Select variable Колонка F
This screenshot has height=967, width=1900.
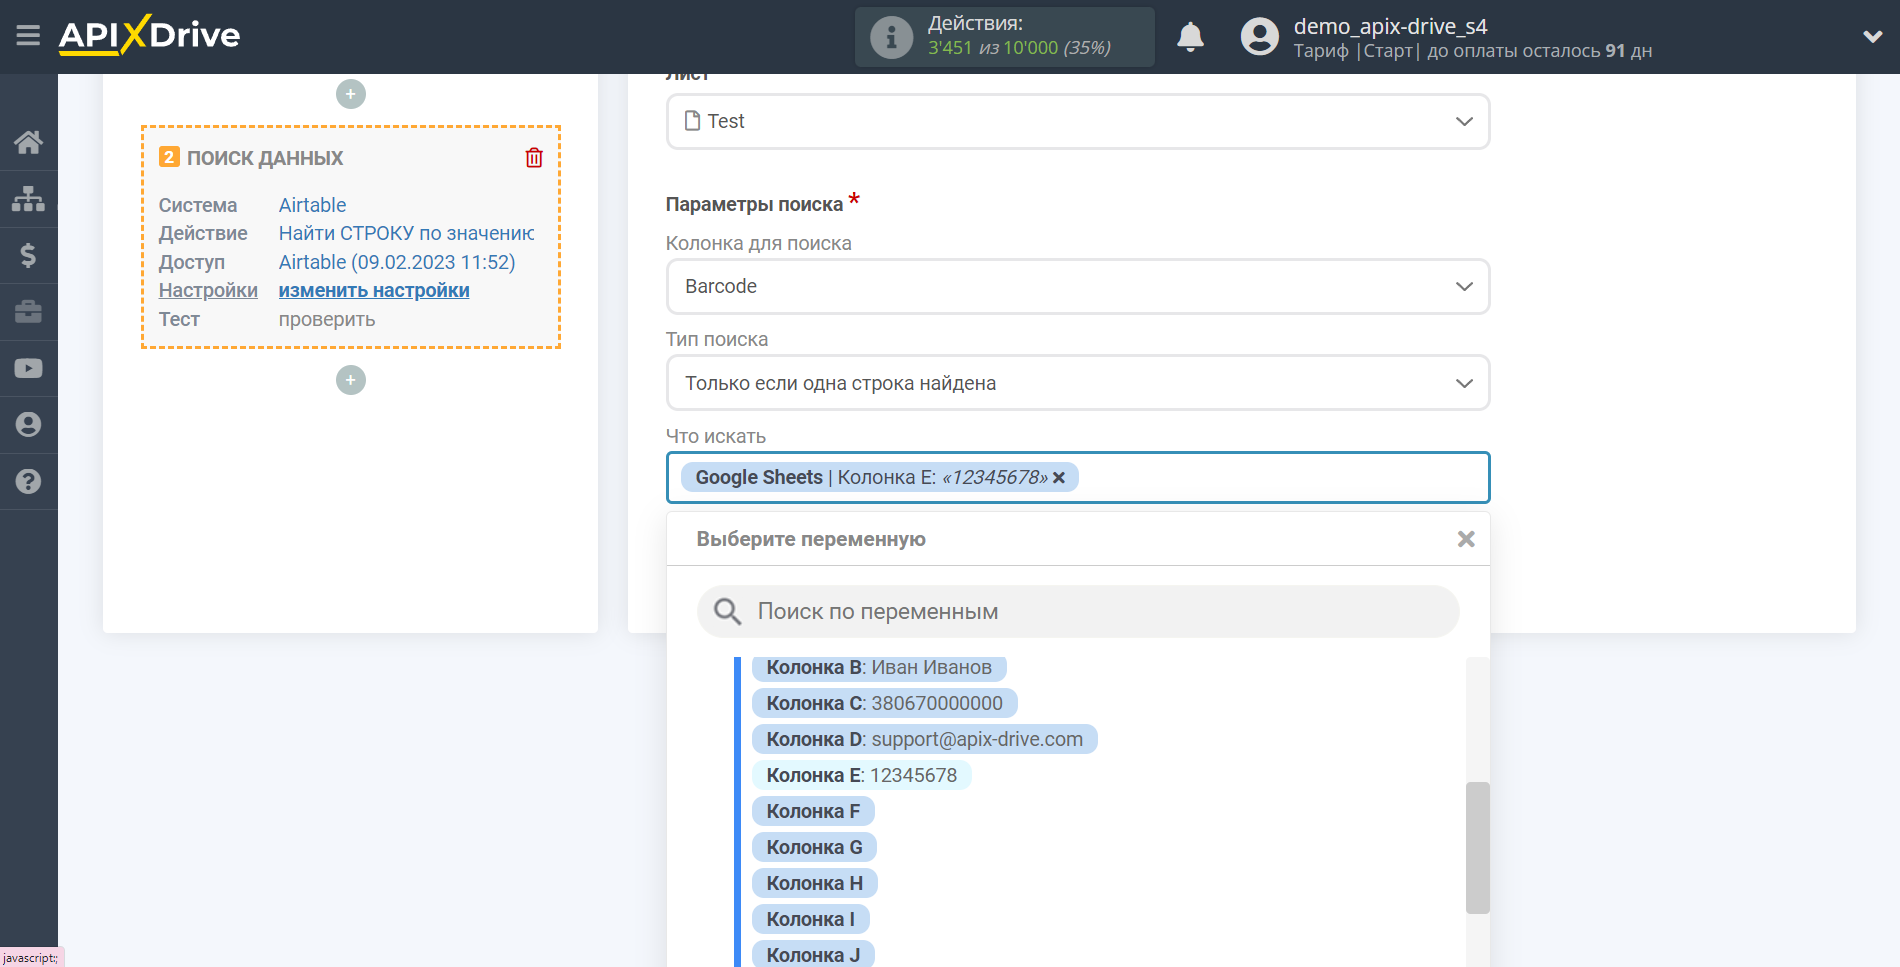tap(813, 811)
